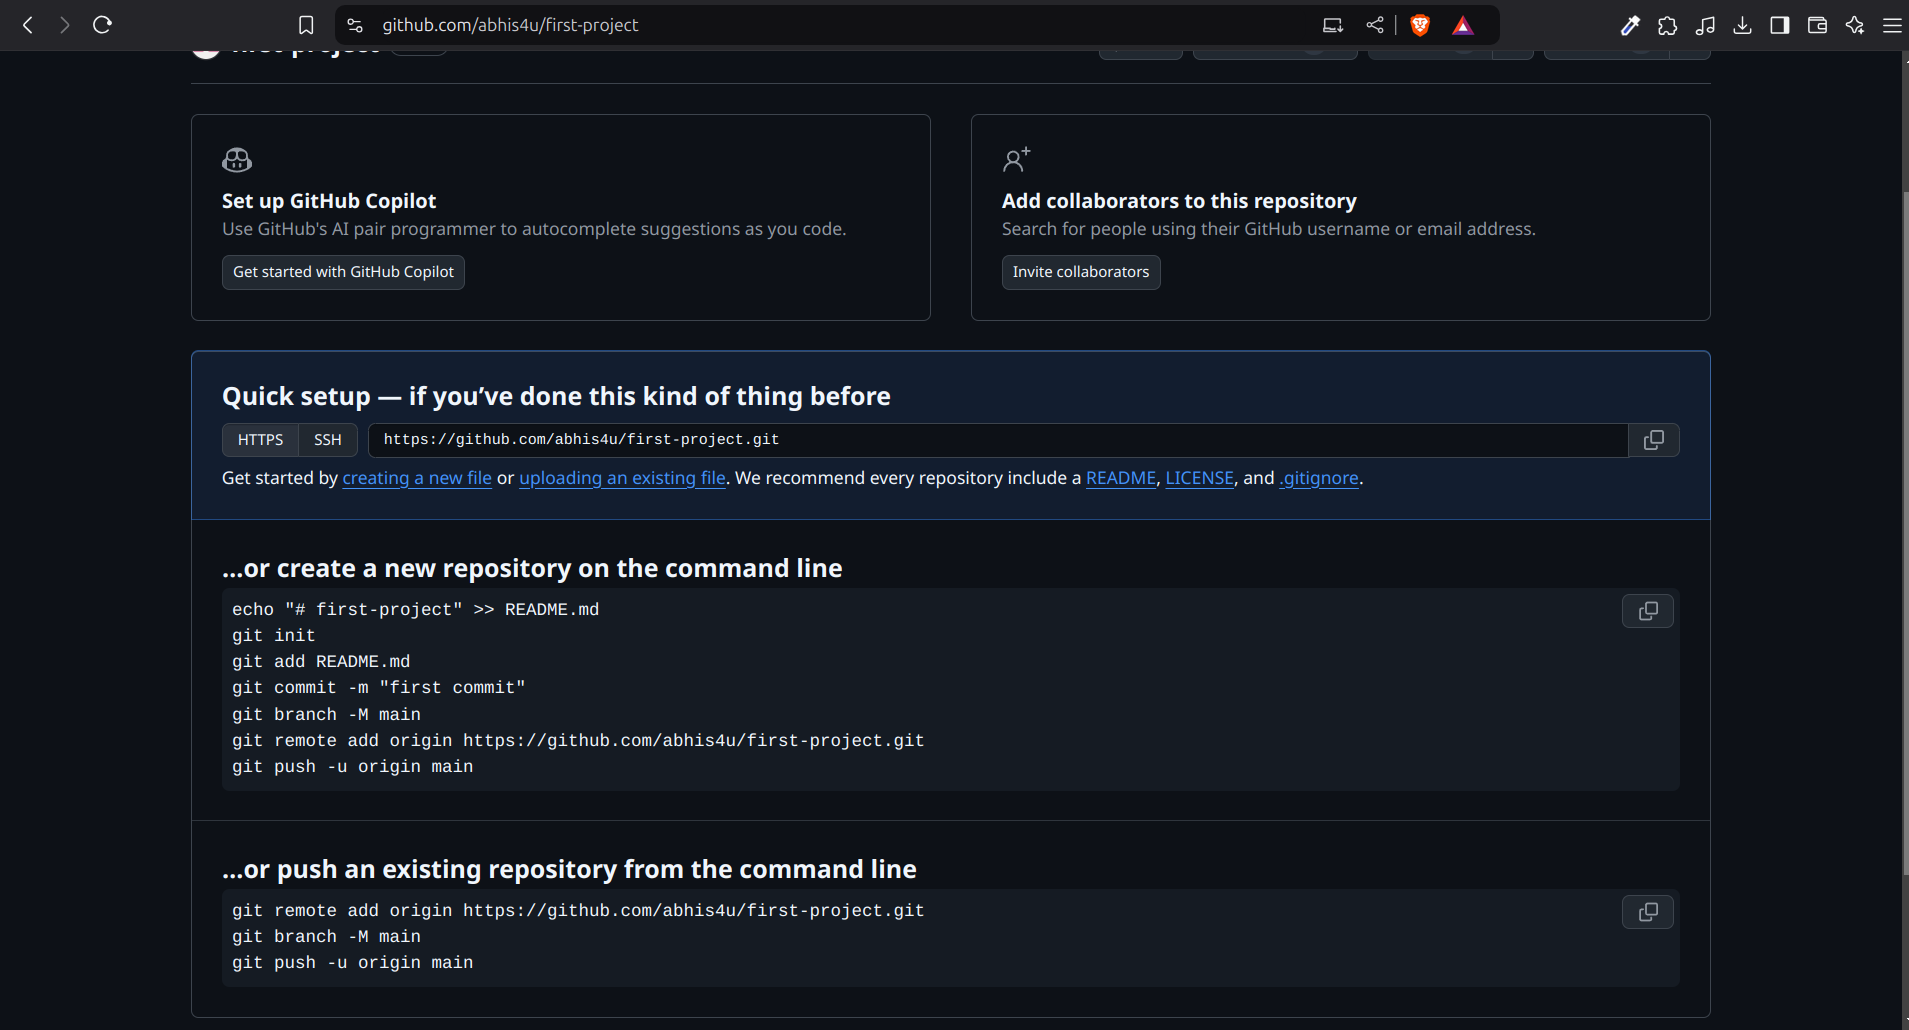Reload the page with the refresh icon
1909x1030 pixels.
102,25
